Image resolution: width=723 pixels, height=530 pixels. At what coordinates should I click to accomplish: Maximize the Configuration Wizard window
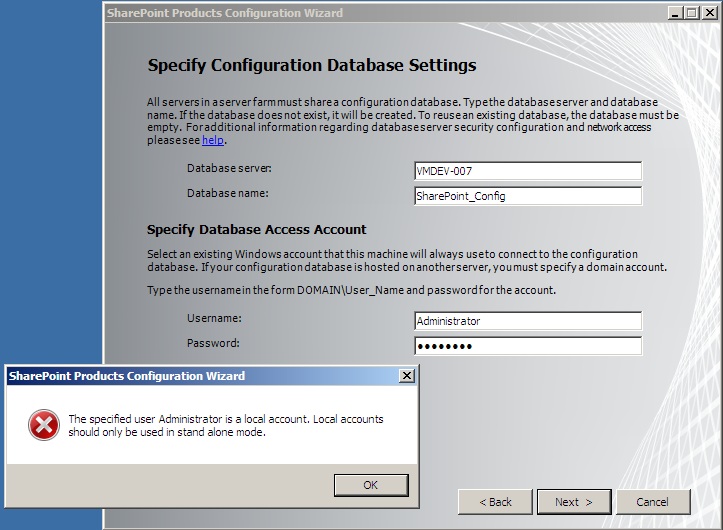pyautogui.click(x=692, y=13)
